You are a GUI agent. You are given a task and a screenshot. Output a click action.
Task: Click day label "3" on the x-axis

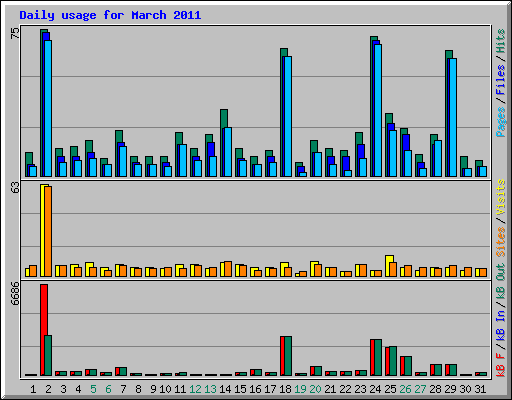63,389
